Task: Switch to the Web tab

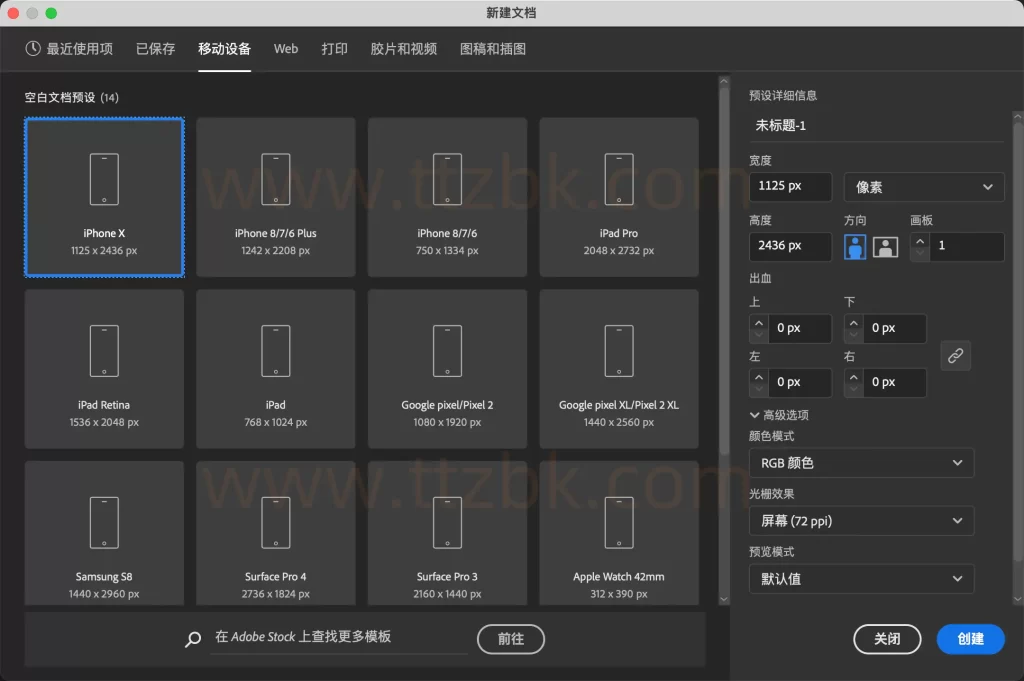Action: coord(285,48)
